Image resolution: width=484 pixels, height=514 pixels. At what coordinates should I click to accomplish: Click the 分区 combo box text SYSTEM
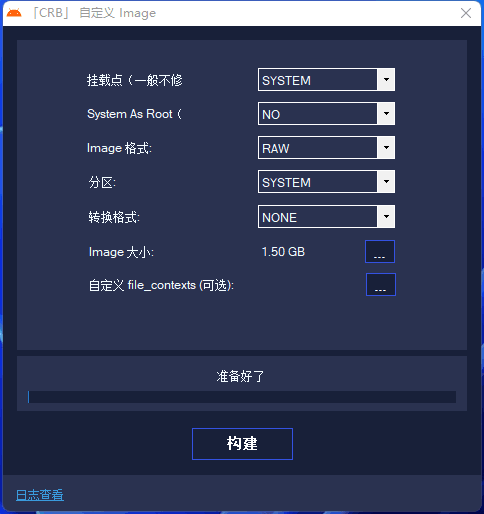point(286,182)
